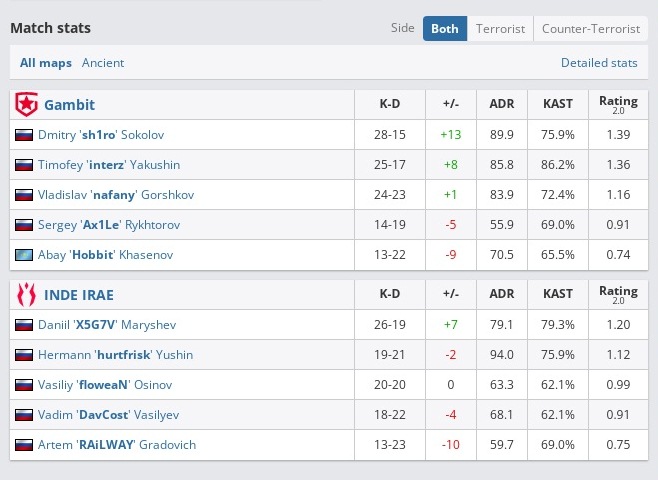Open the Gambit team name link

coord(69,104)
